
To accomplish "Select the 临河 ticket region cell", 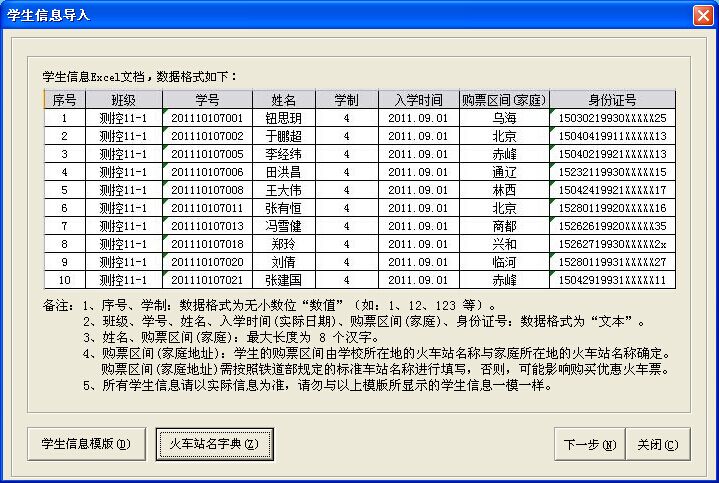I will (x=504, y=262).
